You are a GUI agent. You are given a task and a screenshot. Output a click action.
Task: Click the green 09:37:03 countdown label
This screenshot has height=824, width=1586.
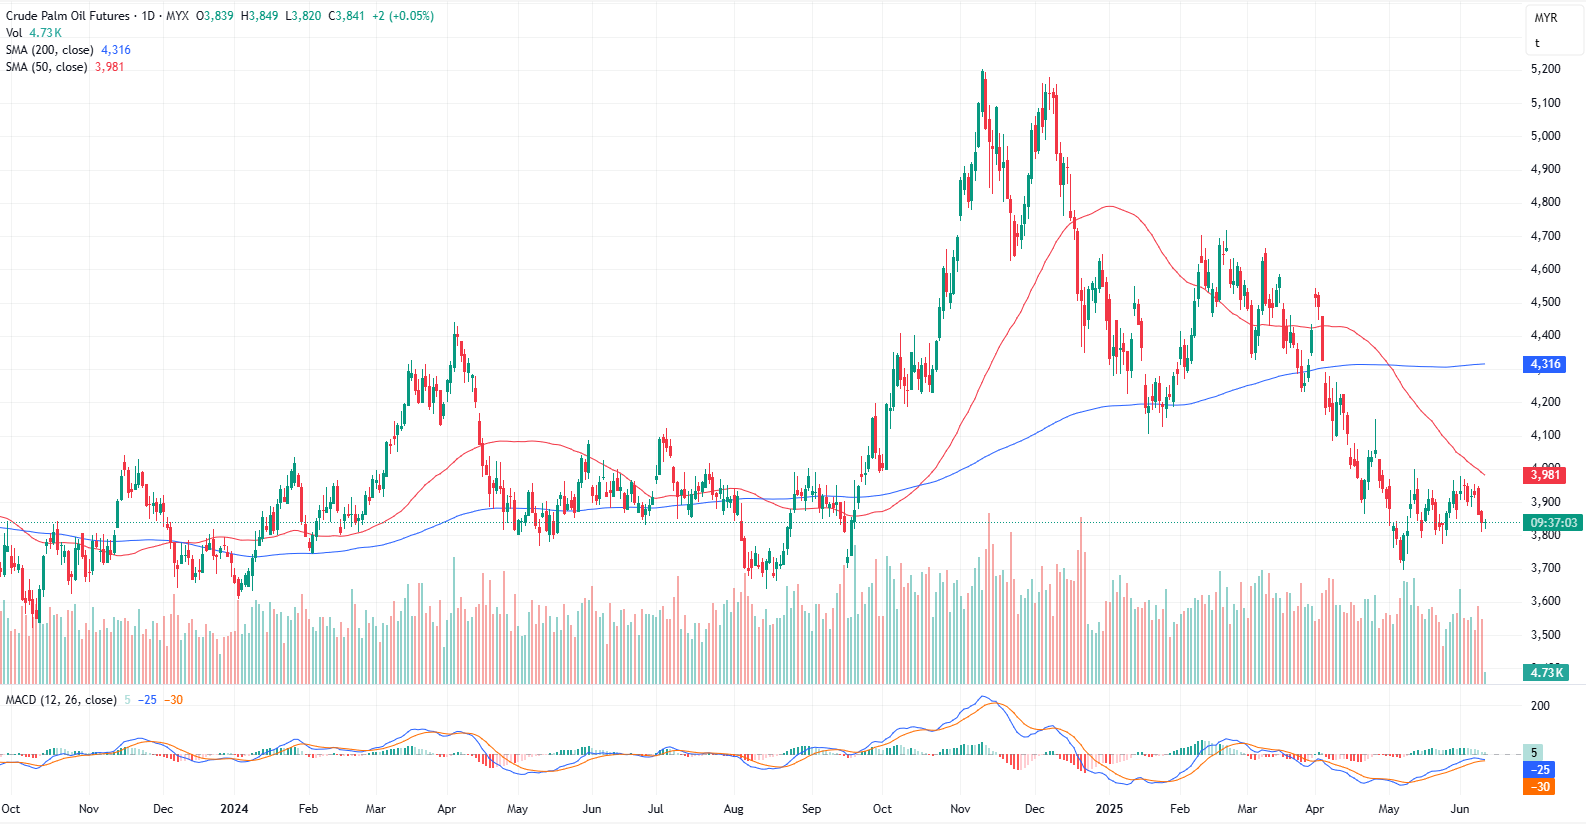[x=1553, y=523]
